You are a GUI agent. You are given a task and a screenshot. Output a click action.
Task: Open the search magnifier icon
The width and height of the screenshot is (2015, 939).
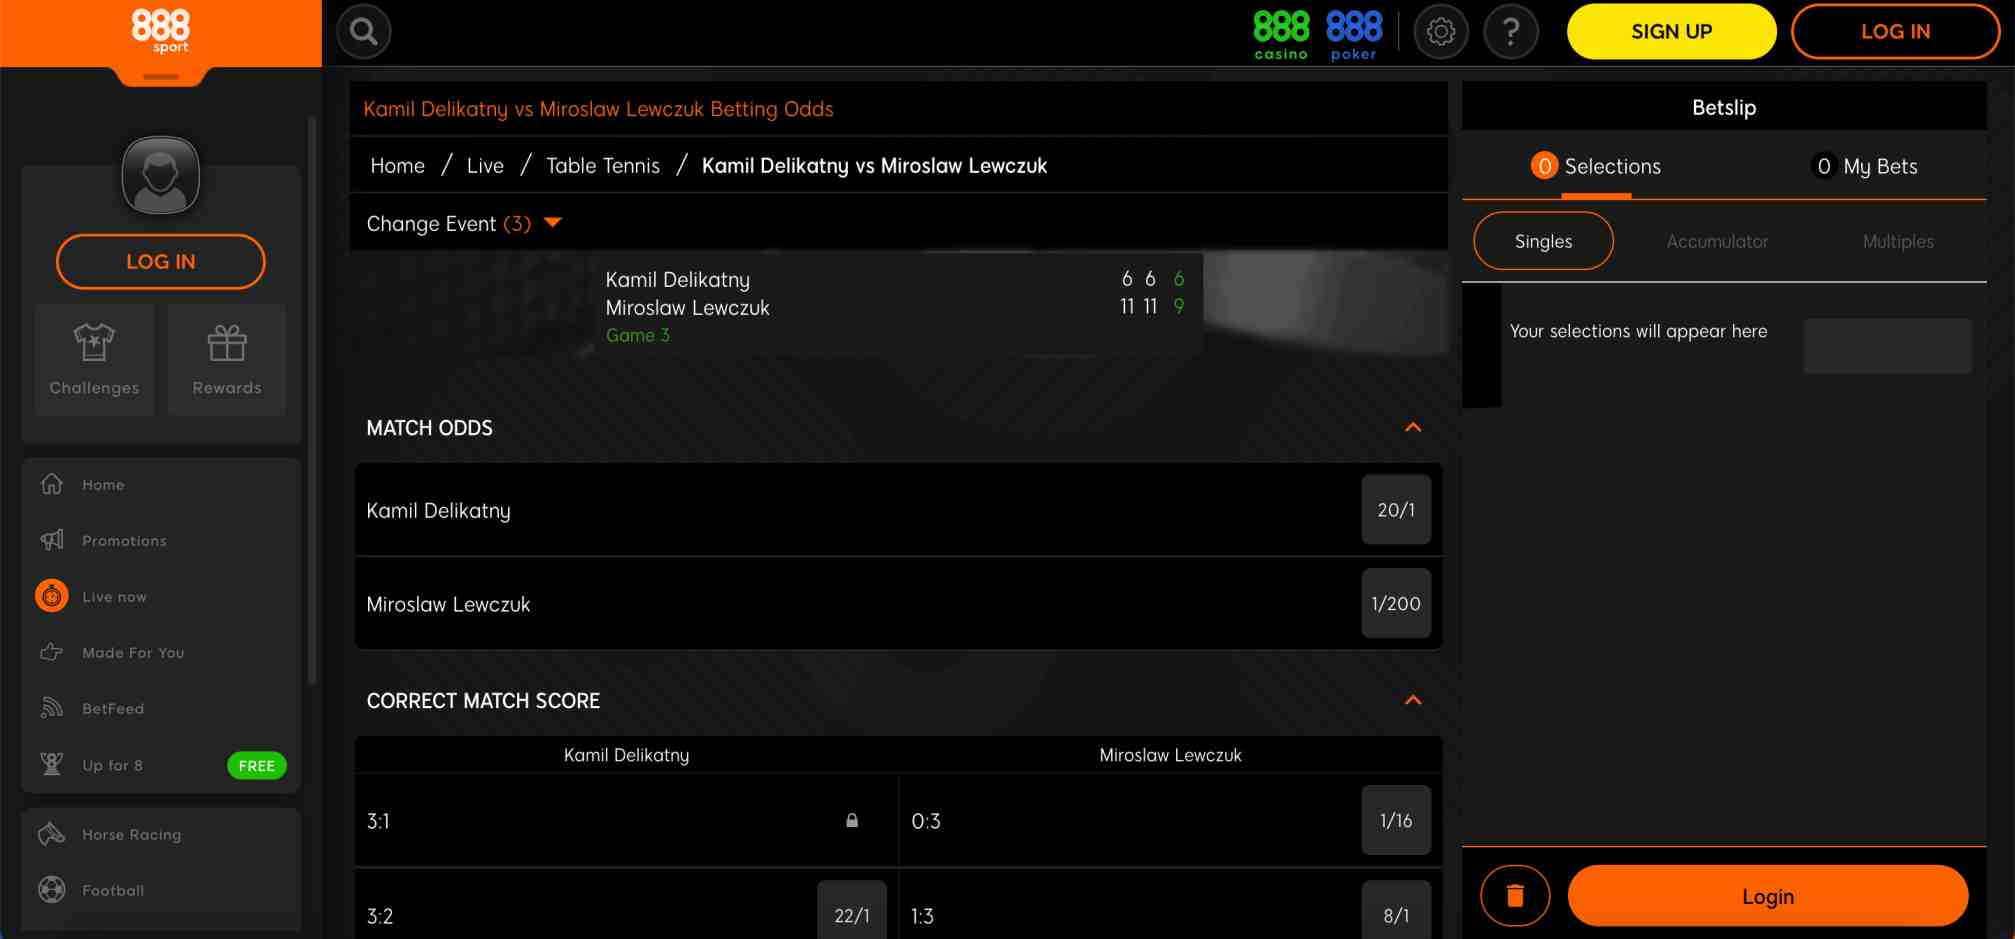tap(363, 31)
